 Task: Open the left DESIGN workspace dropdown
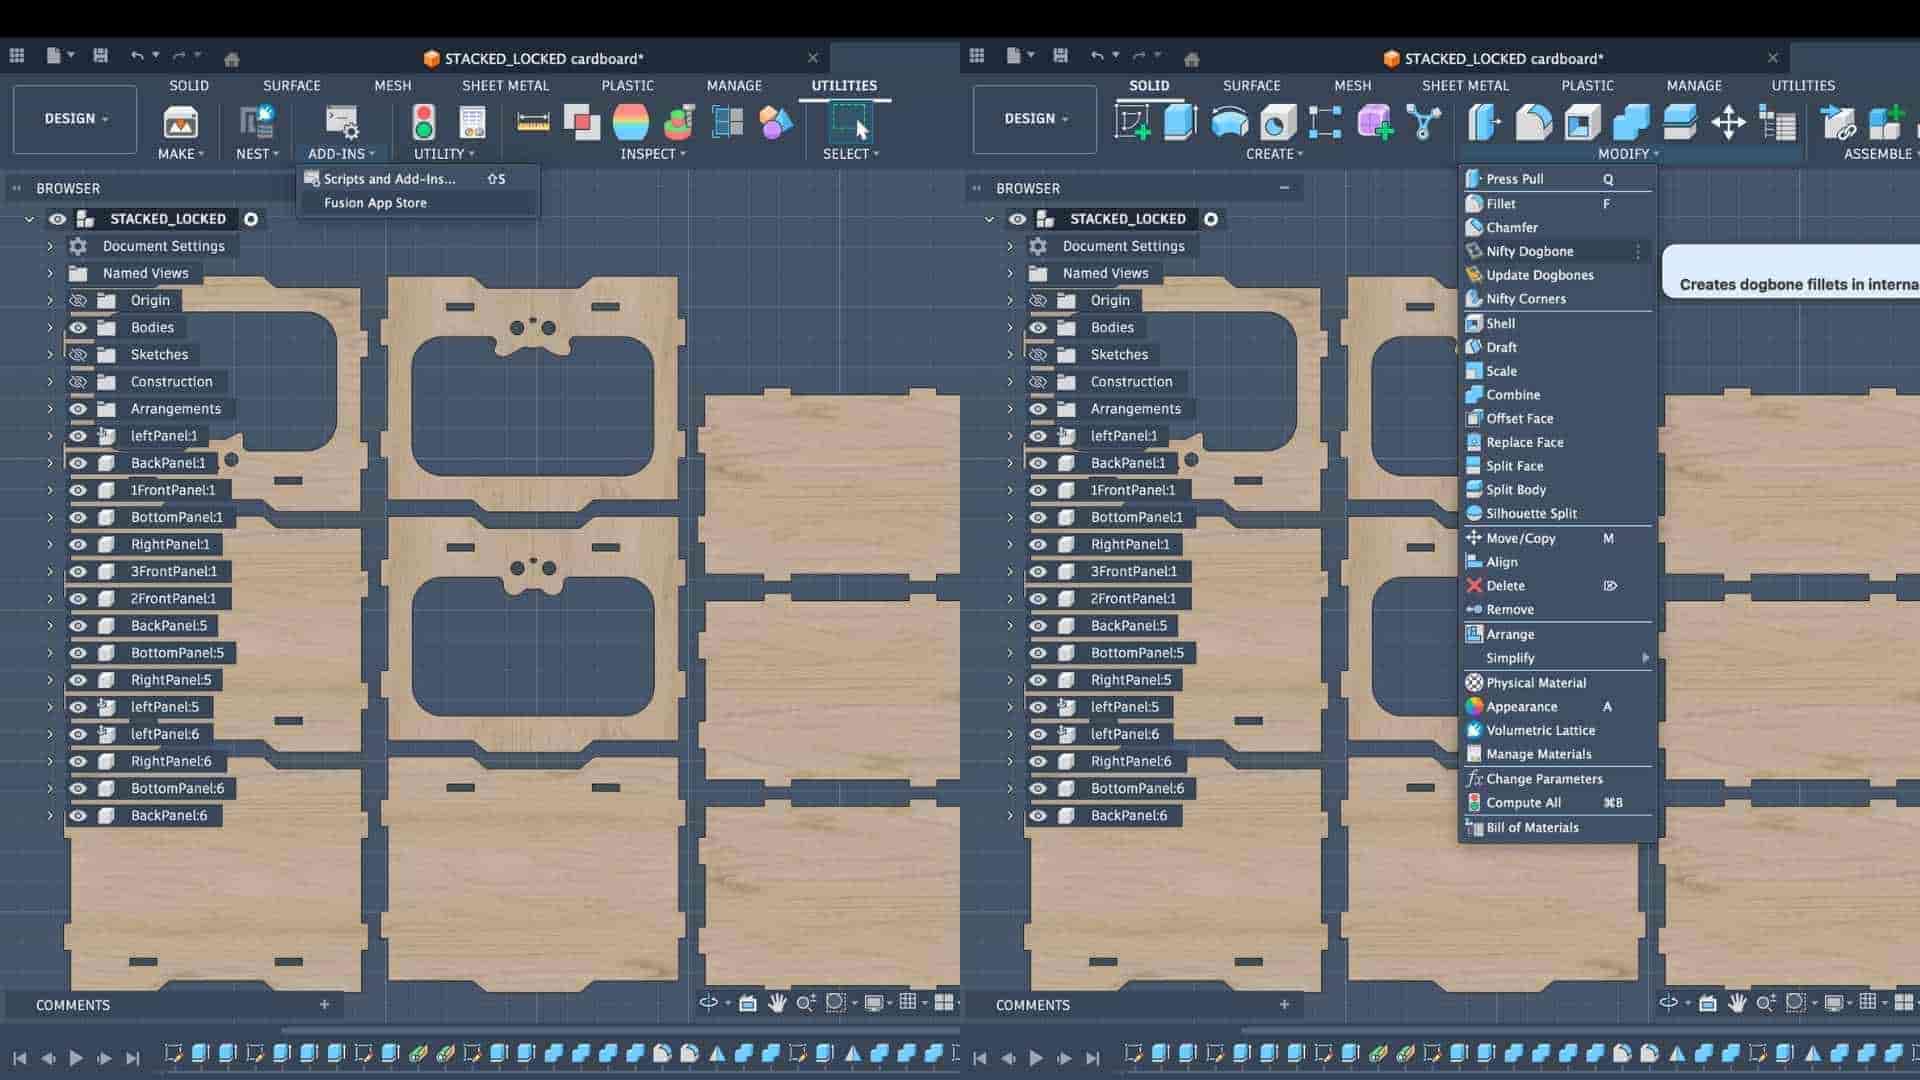click(x=75, y=119)
